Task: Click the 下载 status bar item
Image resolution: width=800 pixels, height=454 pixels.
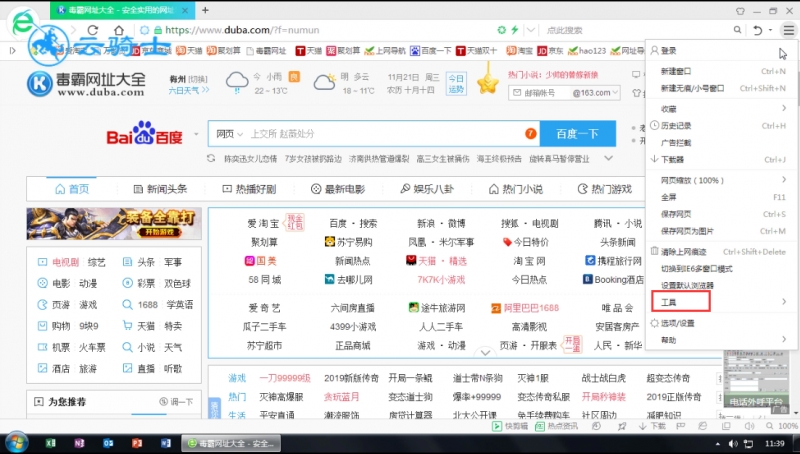Action: tap(653, 426)
